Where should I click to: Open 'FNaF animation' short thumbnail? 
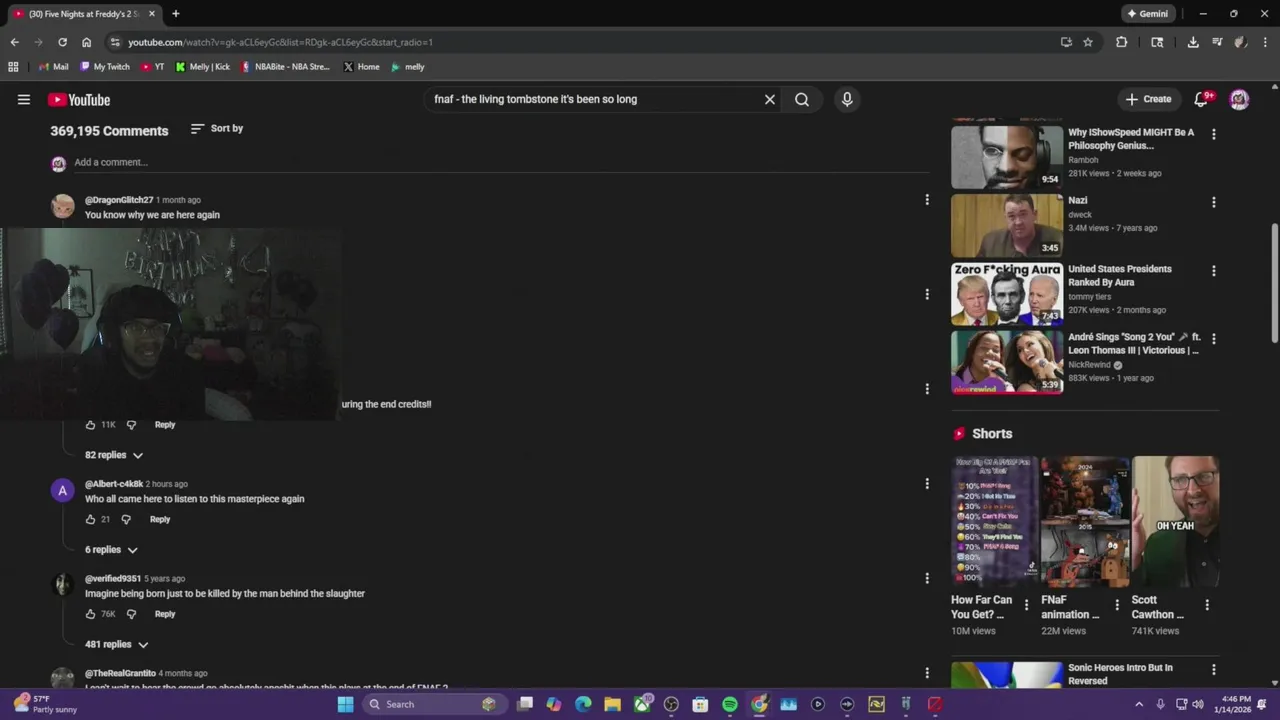click(x=1085, y=521)
